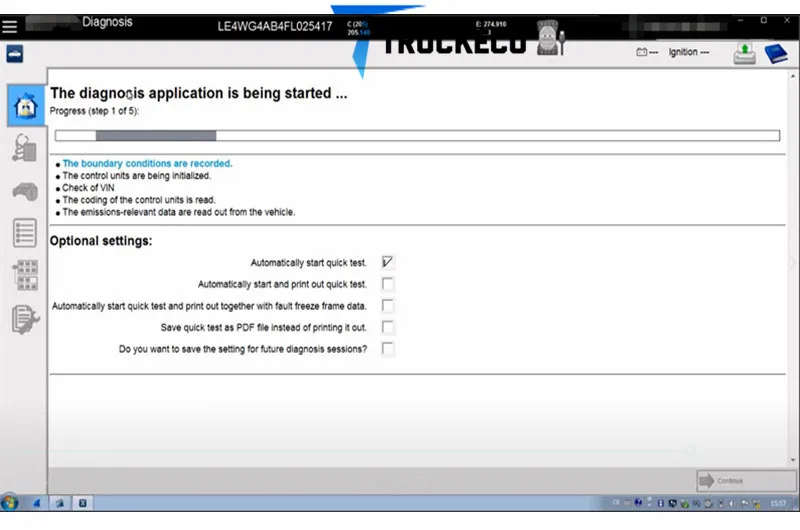Screen dimensions: 800x530
Task: Click the Ignition status indicator
Action: pyautogui.click(x=689, y=52)
